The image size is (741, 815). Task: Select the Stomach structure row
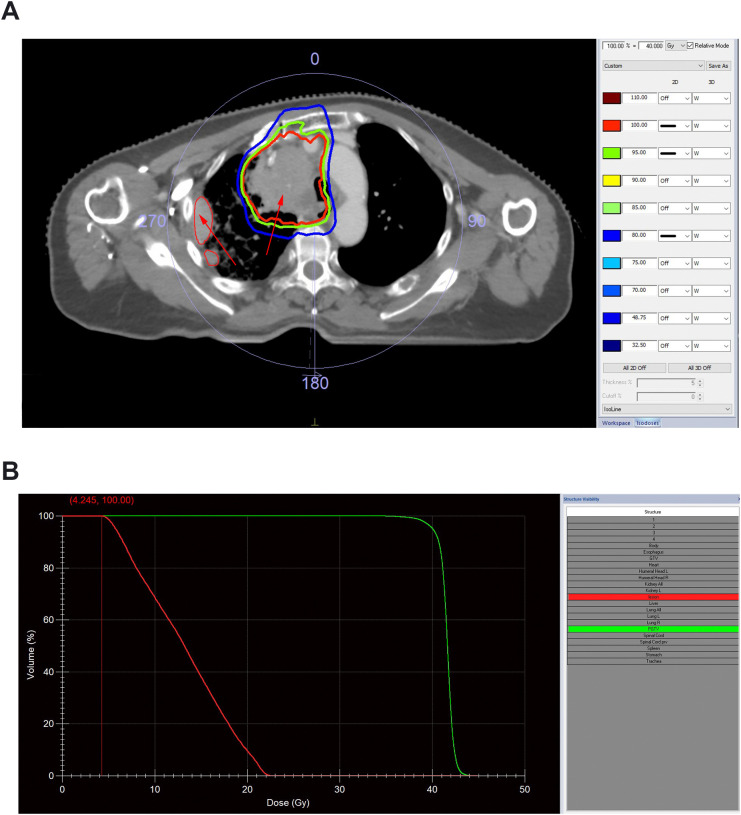(653, 655)
